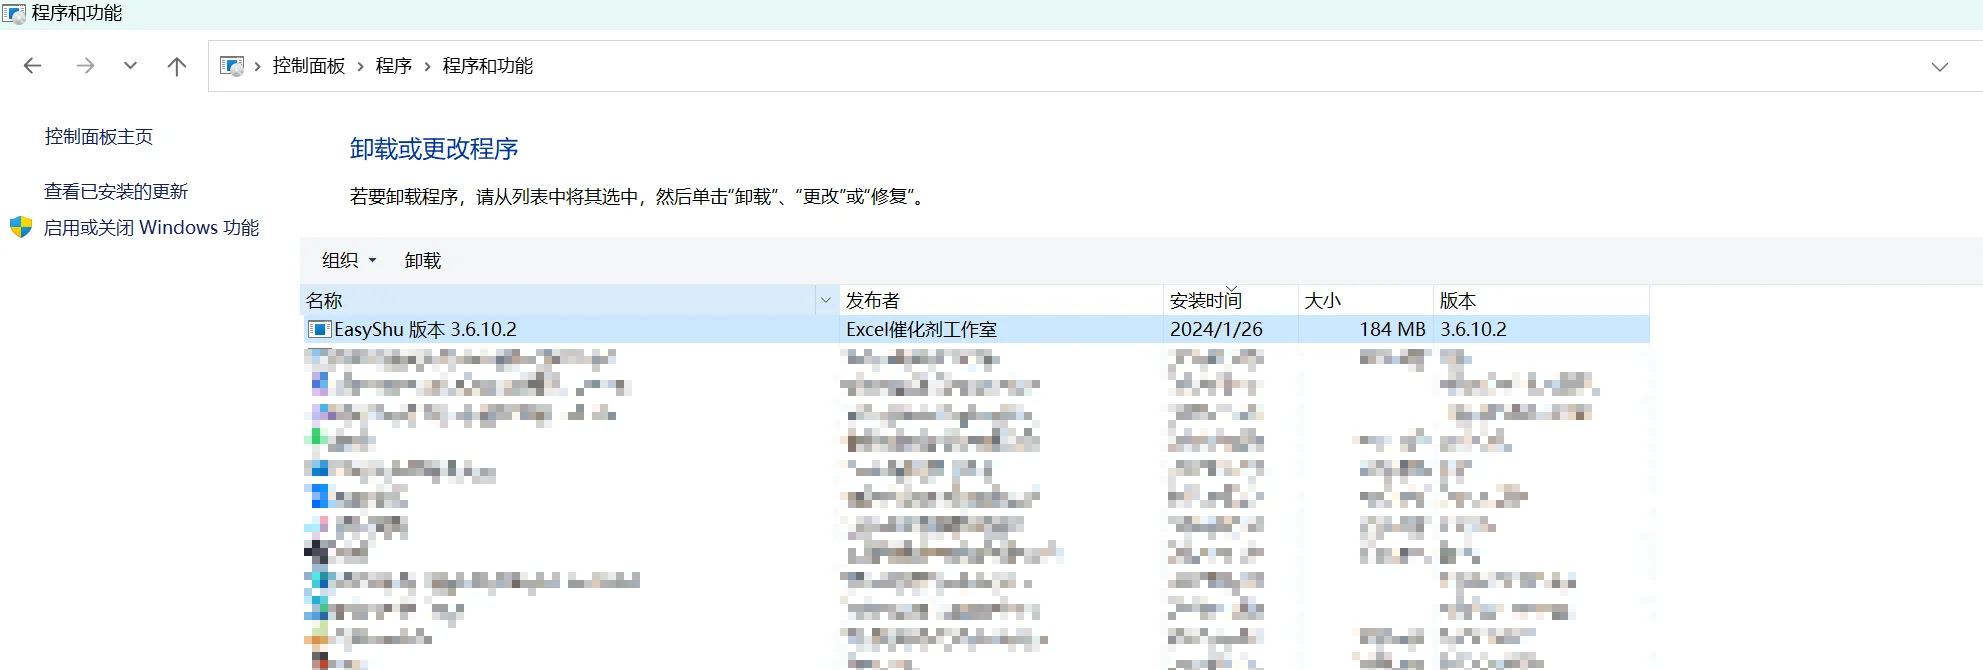Sort list by 发布者 column header
Screen dimensions: 1983x670
pyautogui.click(x=1001, y=300)
